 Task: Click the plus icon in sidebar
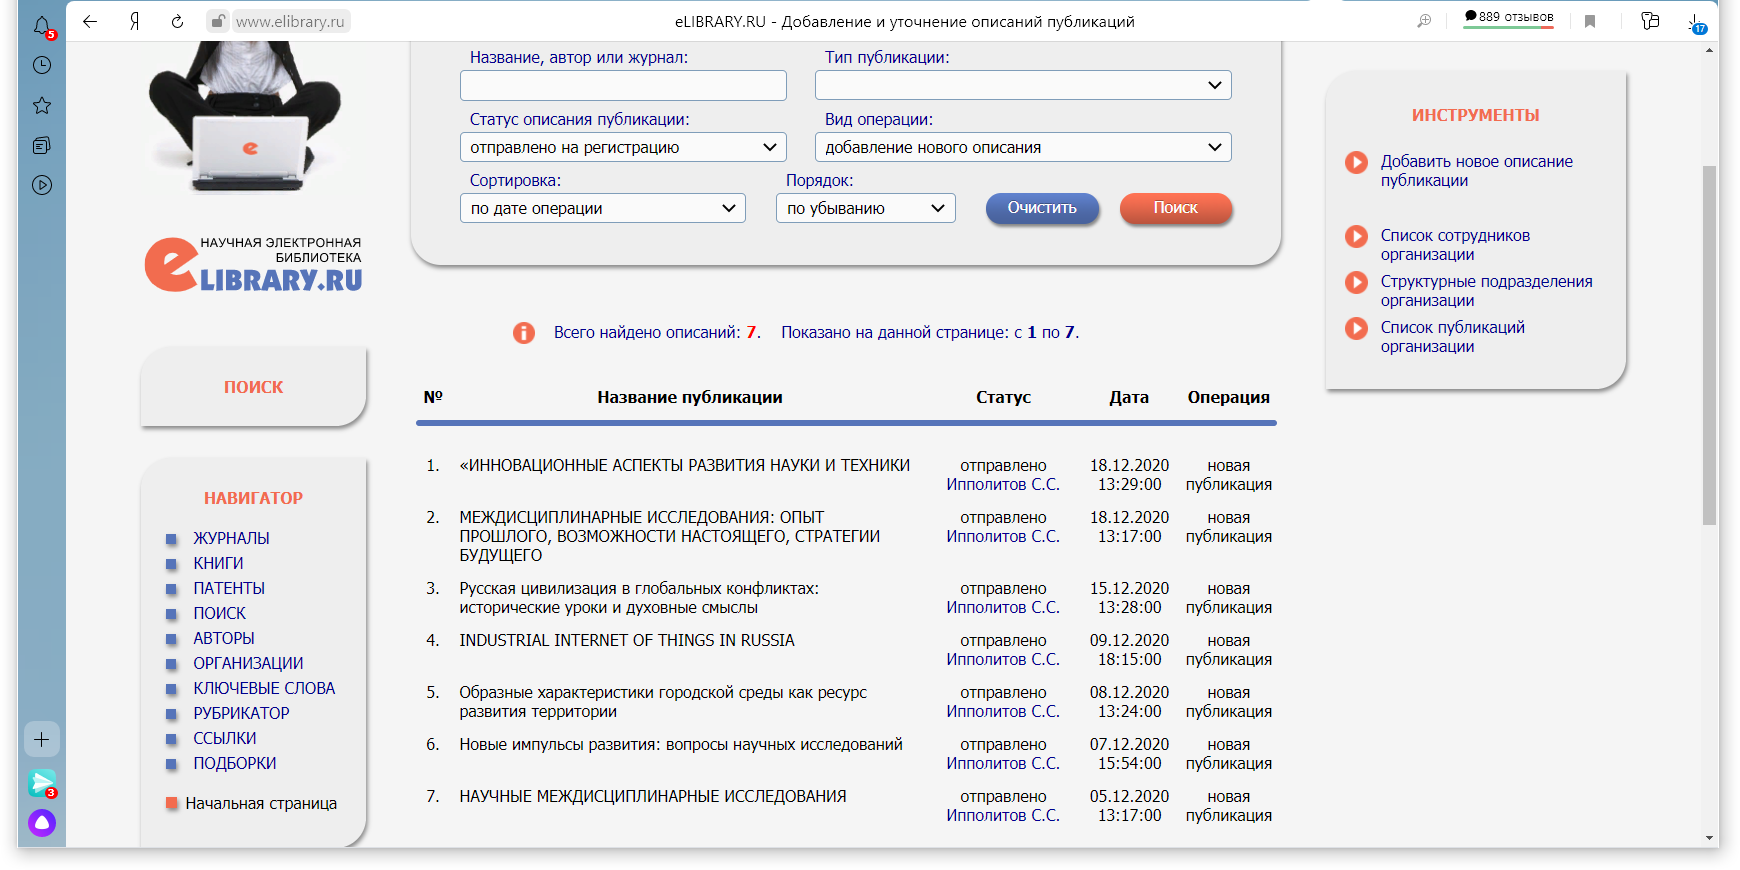42,740
